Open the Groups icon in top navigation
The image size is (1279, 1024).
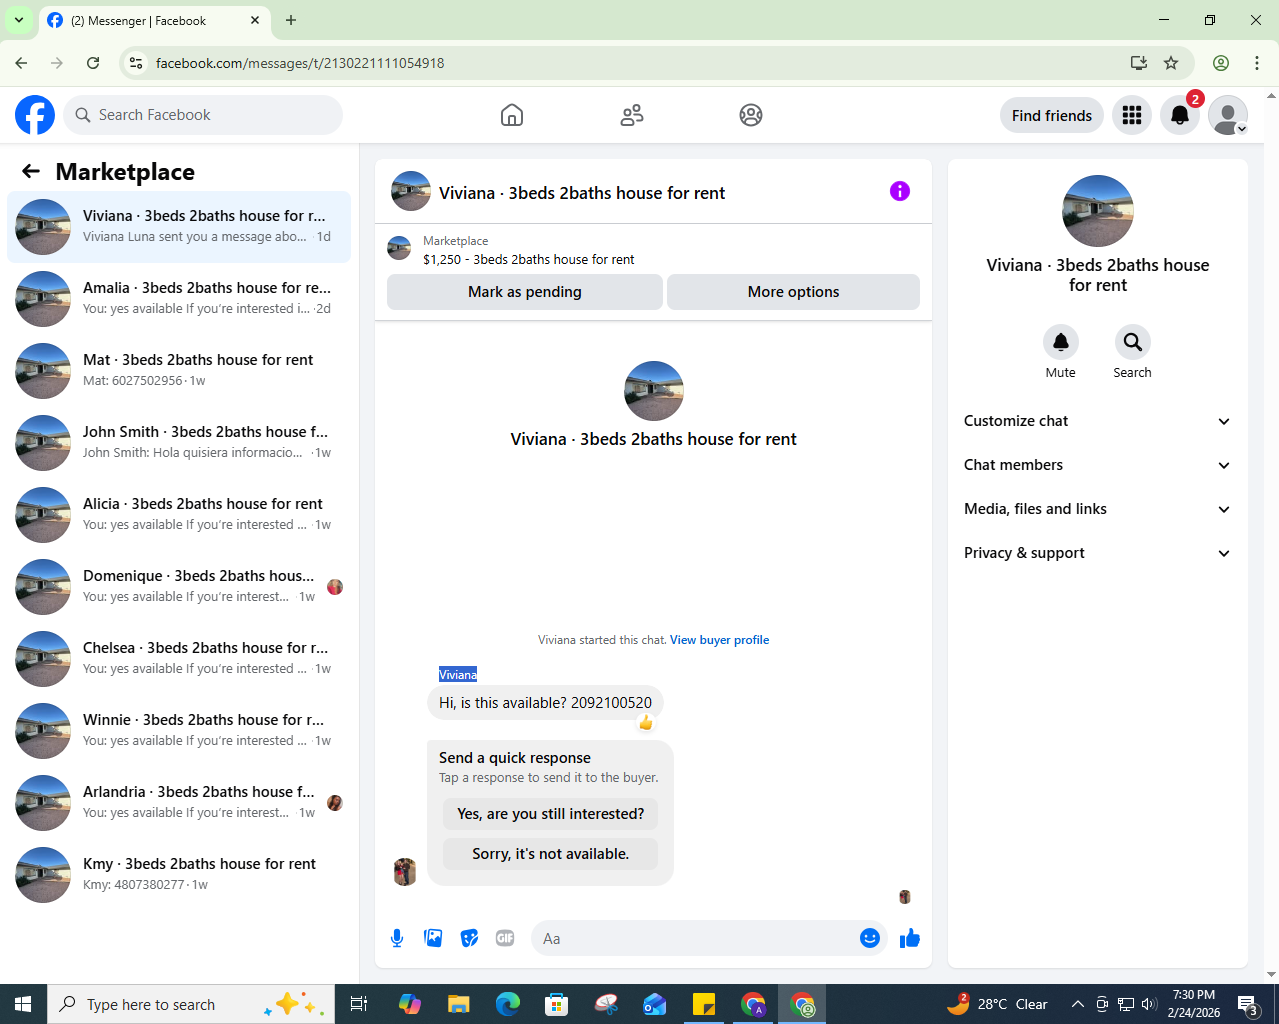tap(751, 115)
